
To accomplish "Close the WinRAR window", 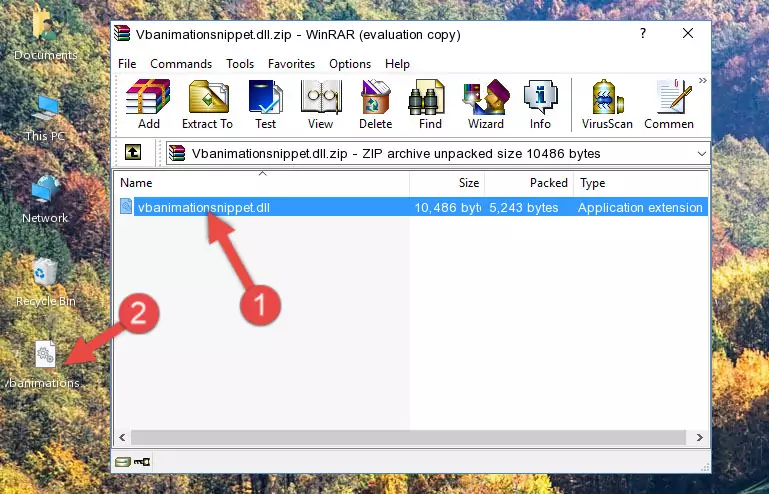I will click(688, 33).
